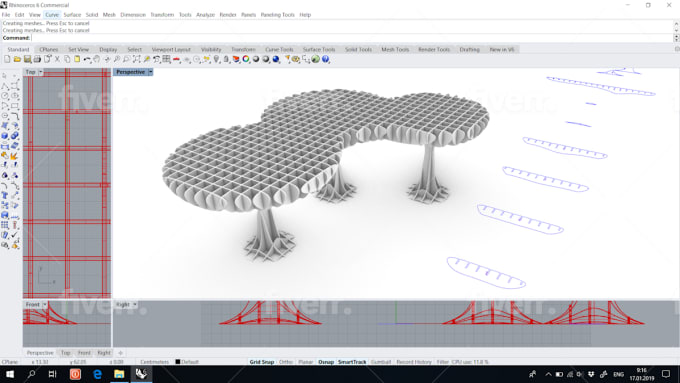Screen dimensions: 680x383
Task: Print using the printer toolbar icon
Action: (37, 59)
